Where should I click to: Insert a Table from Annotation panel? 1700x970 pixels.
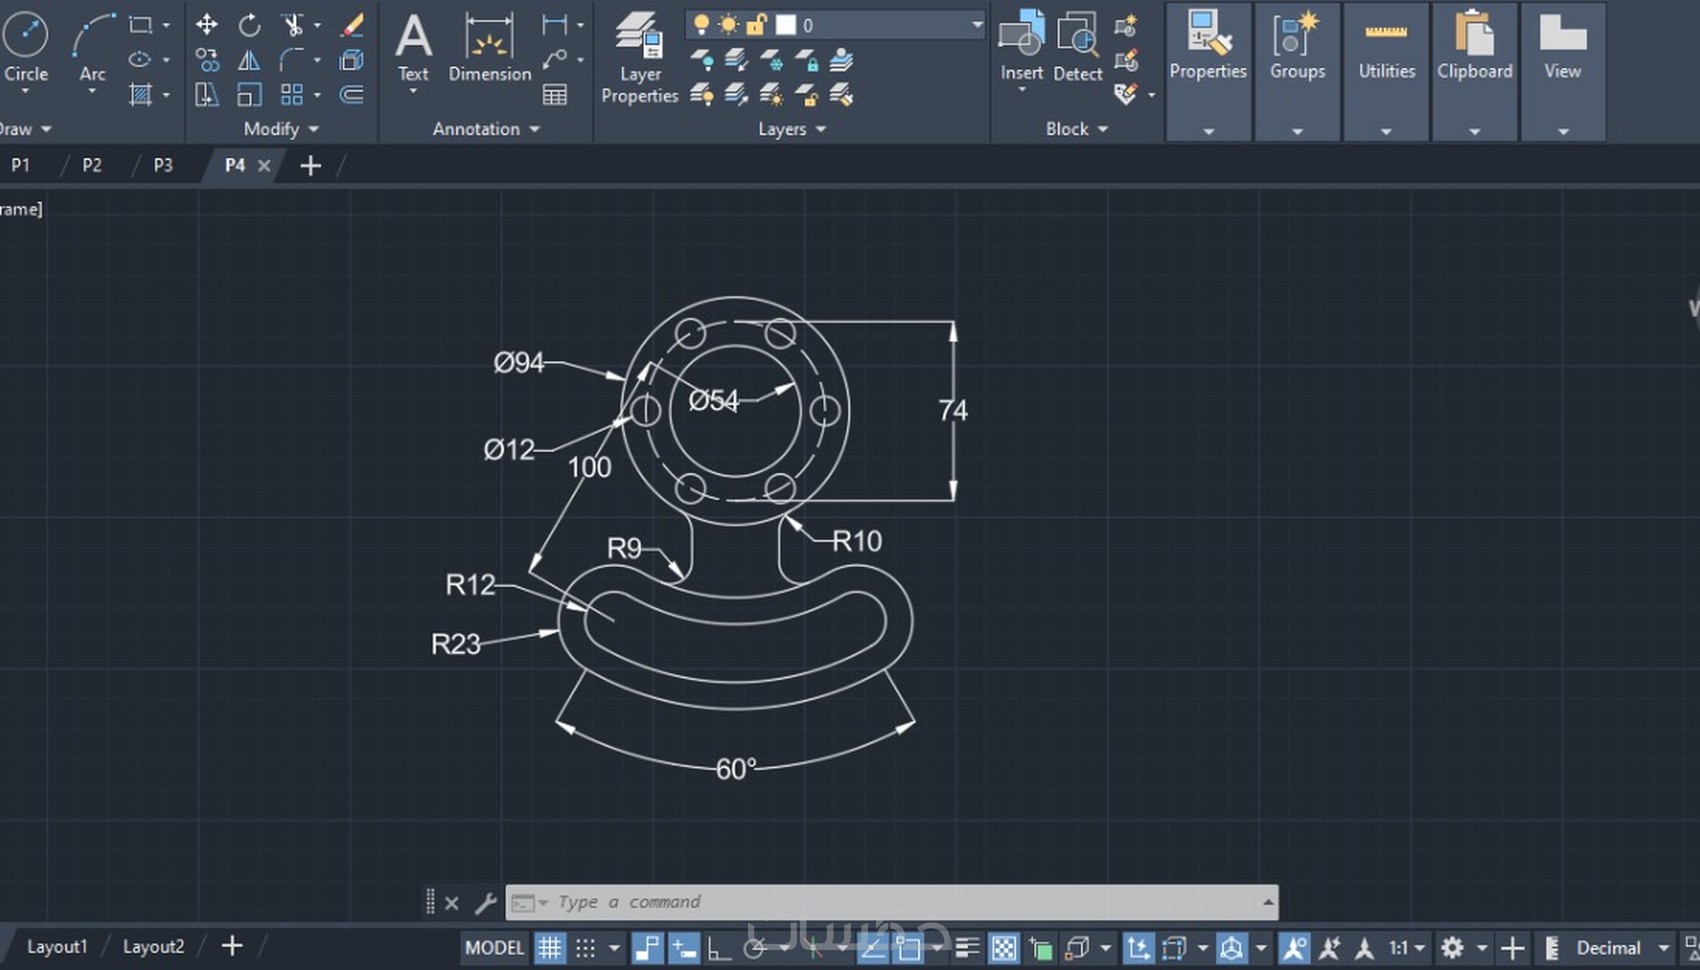pyautogui.click(x=555, y=95)
